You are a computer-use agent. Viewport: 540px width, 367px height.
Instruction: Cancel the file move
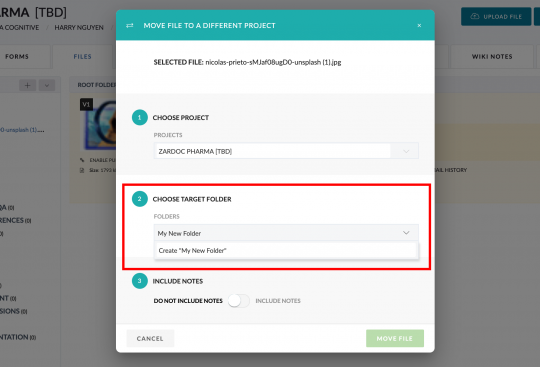point(150,338)
